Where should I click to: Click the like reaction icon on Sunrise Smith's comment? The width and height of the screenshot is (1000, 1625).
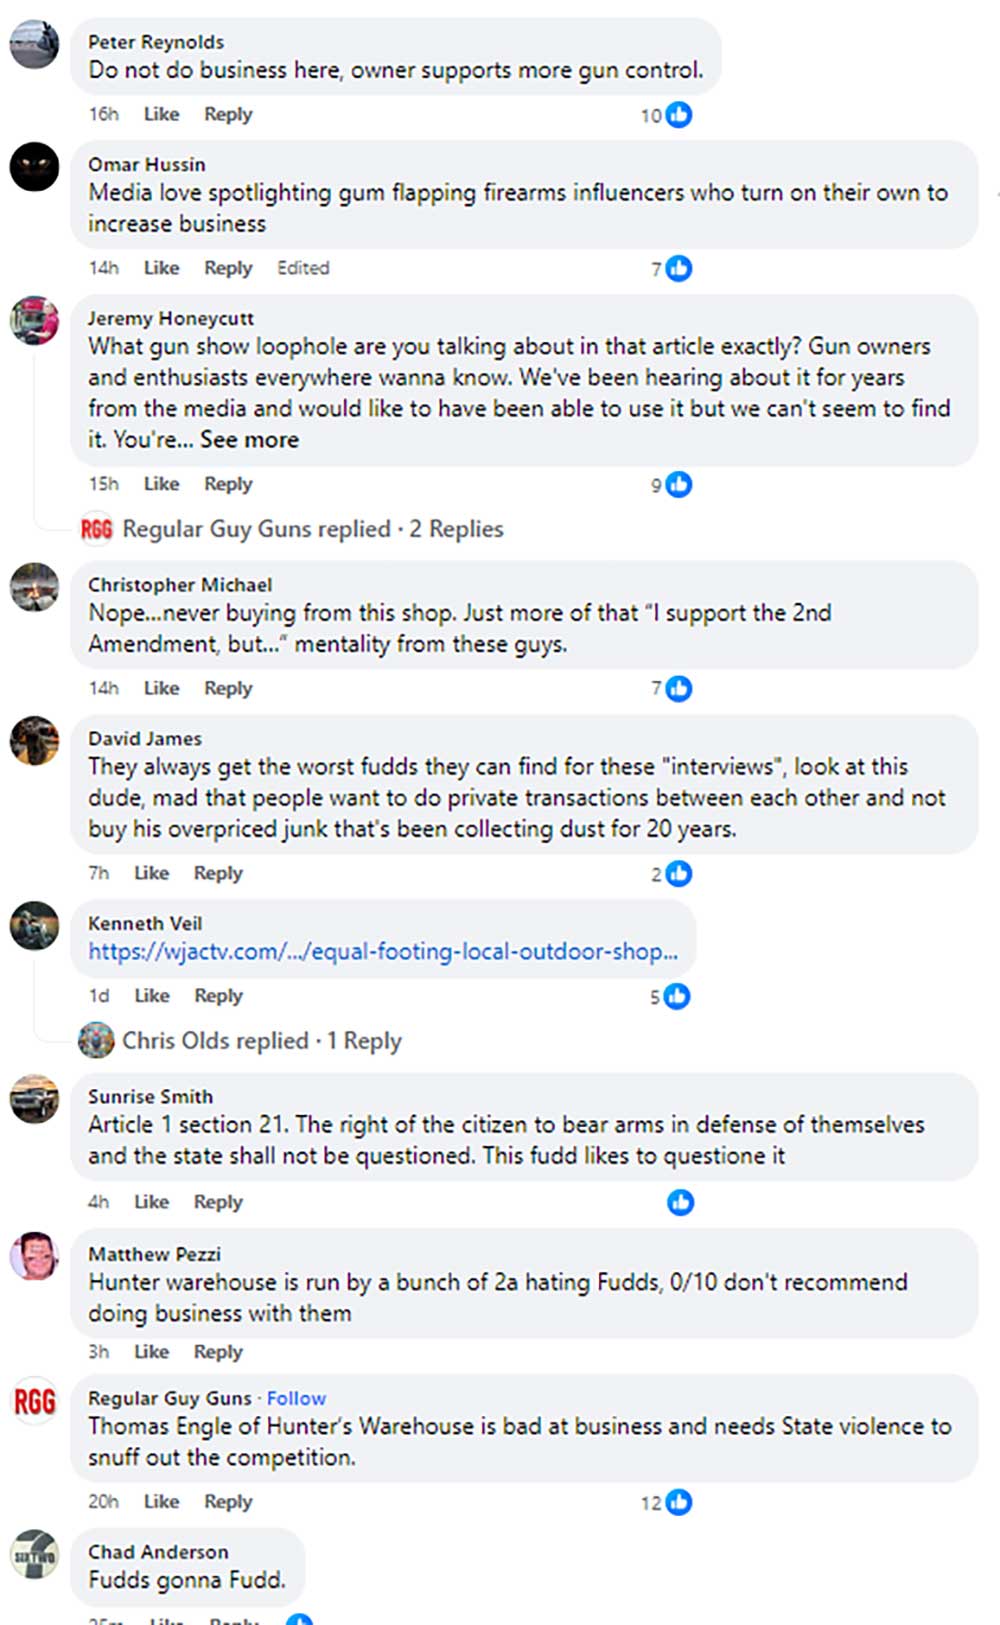681,1202
